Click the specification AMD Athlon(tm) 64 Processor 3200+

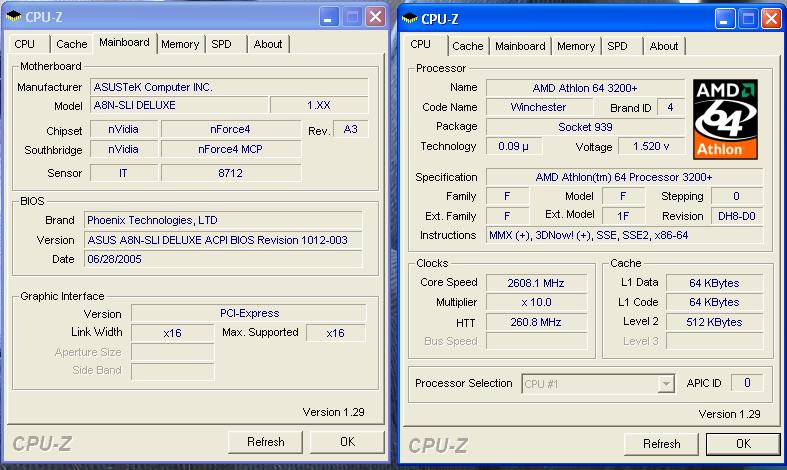point(624,177)
